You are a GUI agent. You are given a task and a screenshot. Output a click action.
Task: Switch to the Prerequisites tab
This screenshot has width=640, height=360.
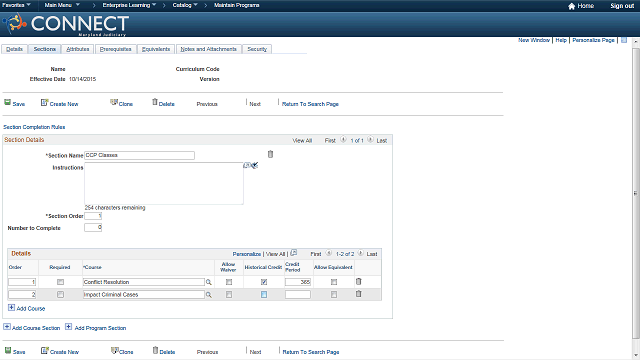pos(116,49)
